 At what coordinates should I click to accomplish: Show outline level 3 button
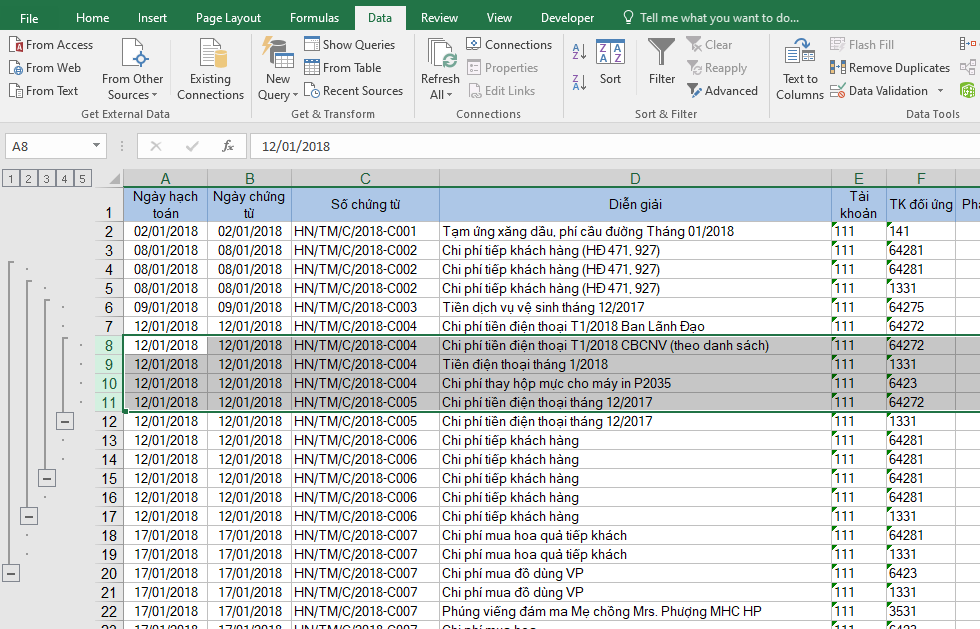(x=46, y=179)
